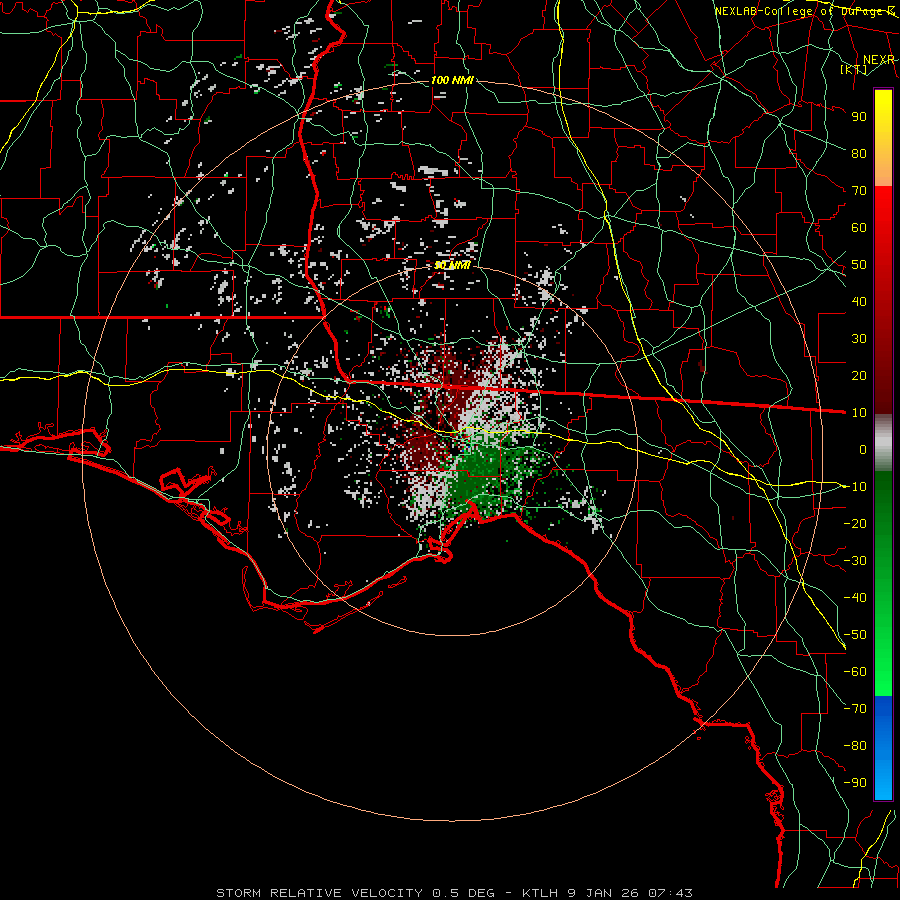The height and width of the screenshot is (900, 900).
Task: Click the "-30" value on the velocity scale
Action: pos(855,561)
